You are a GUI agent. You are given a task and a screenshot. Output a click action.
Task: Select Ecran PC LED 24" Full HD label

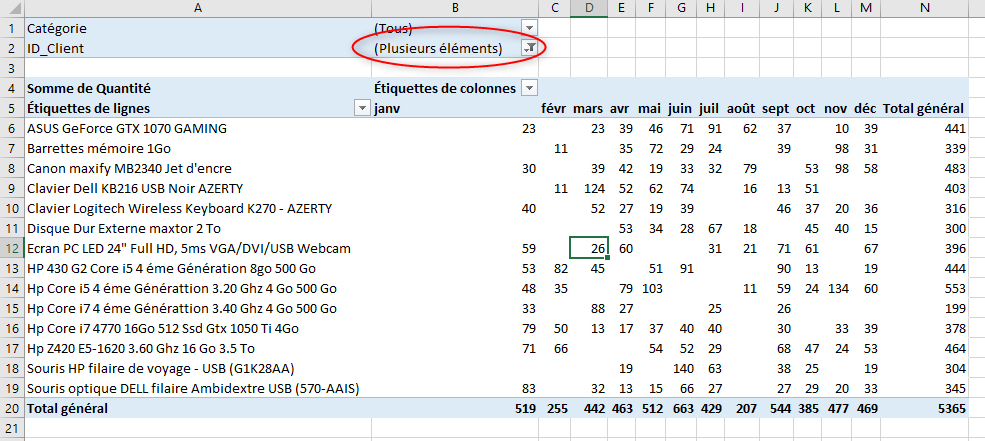point(188,249)
